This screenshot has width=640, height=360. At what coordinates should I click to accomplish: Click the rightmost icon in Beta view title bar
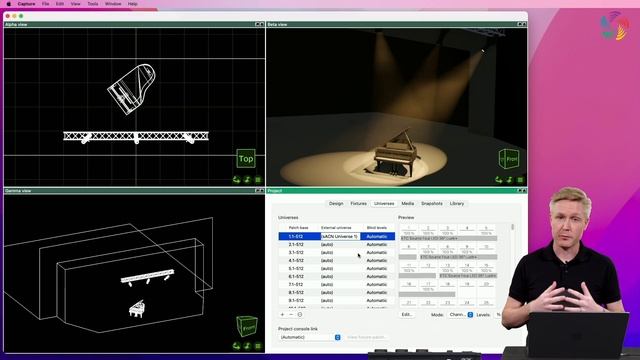(524, 24)
